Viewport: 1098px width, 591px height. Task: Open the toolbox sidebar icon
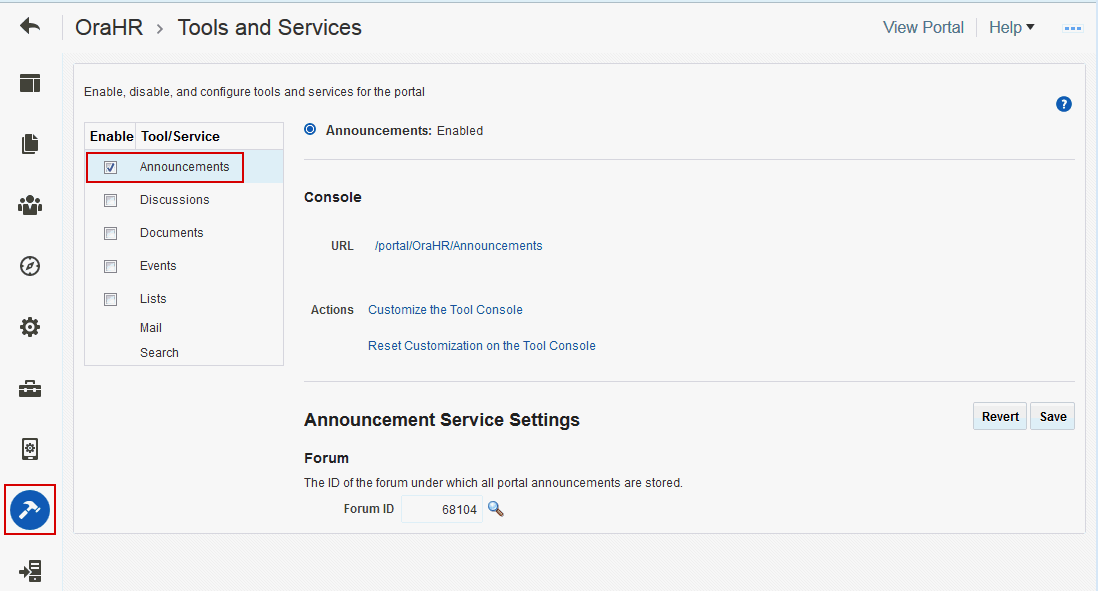(30, 389)
